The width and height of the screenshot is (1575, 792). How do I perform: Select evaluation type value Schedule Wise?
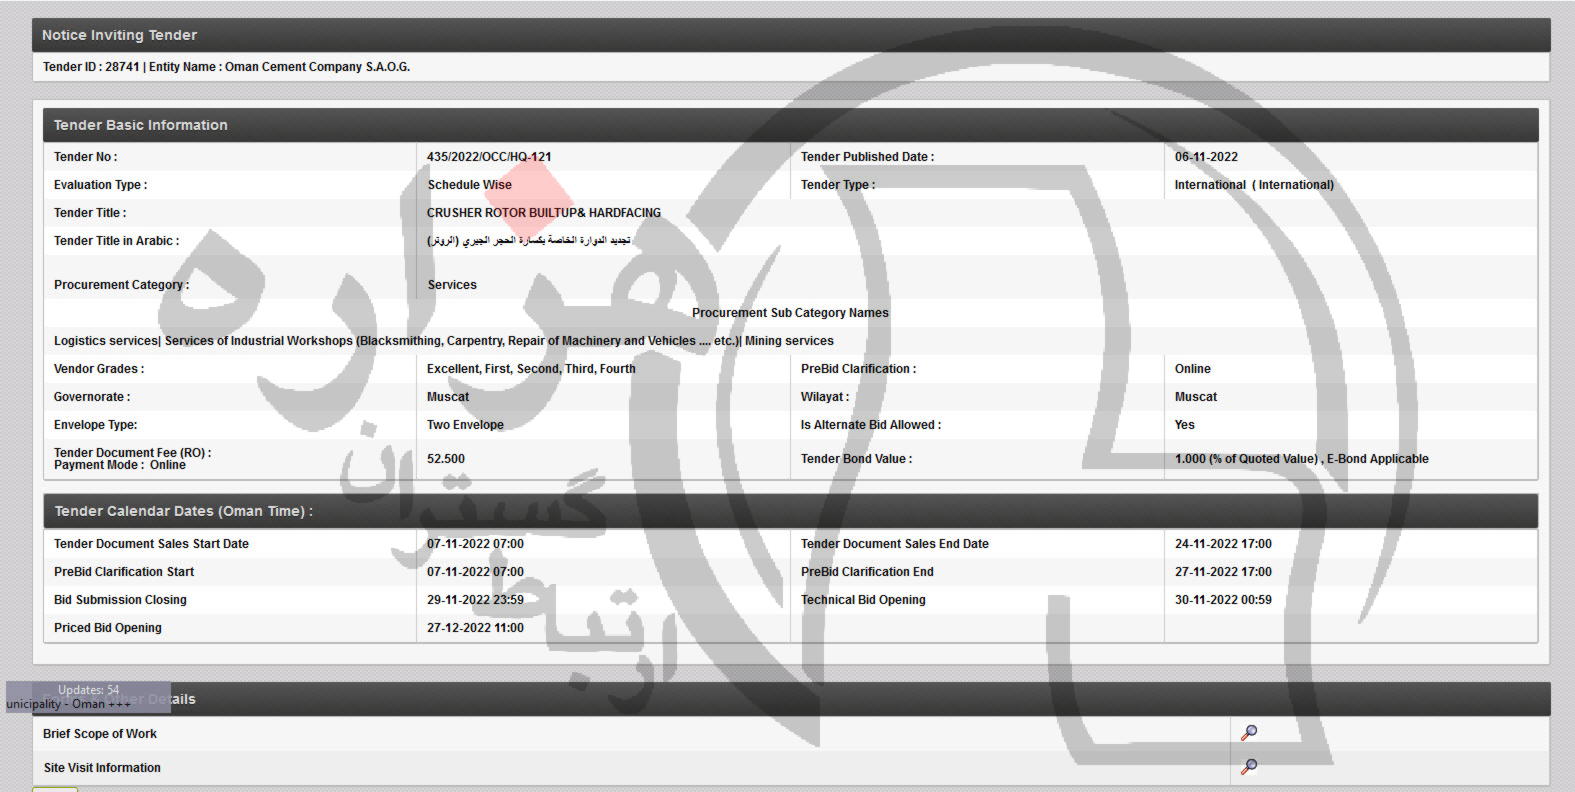[x=469, y=185]
